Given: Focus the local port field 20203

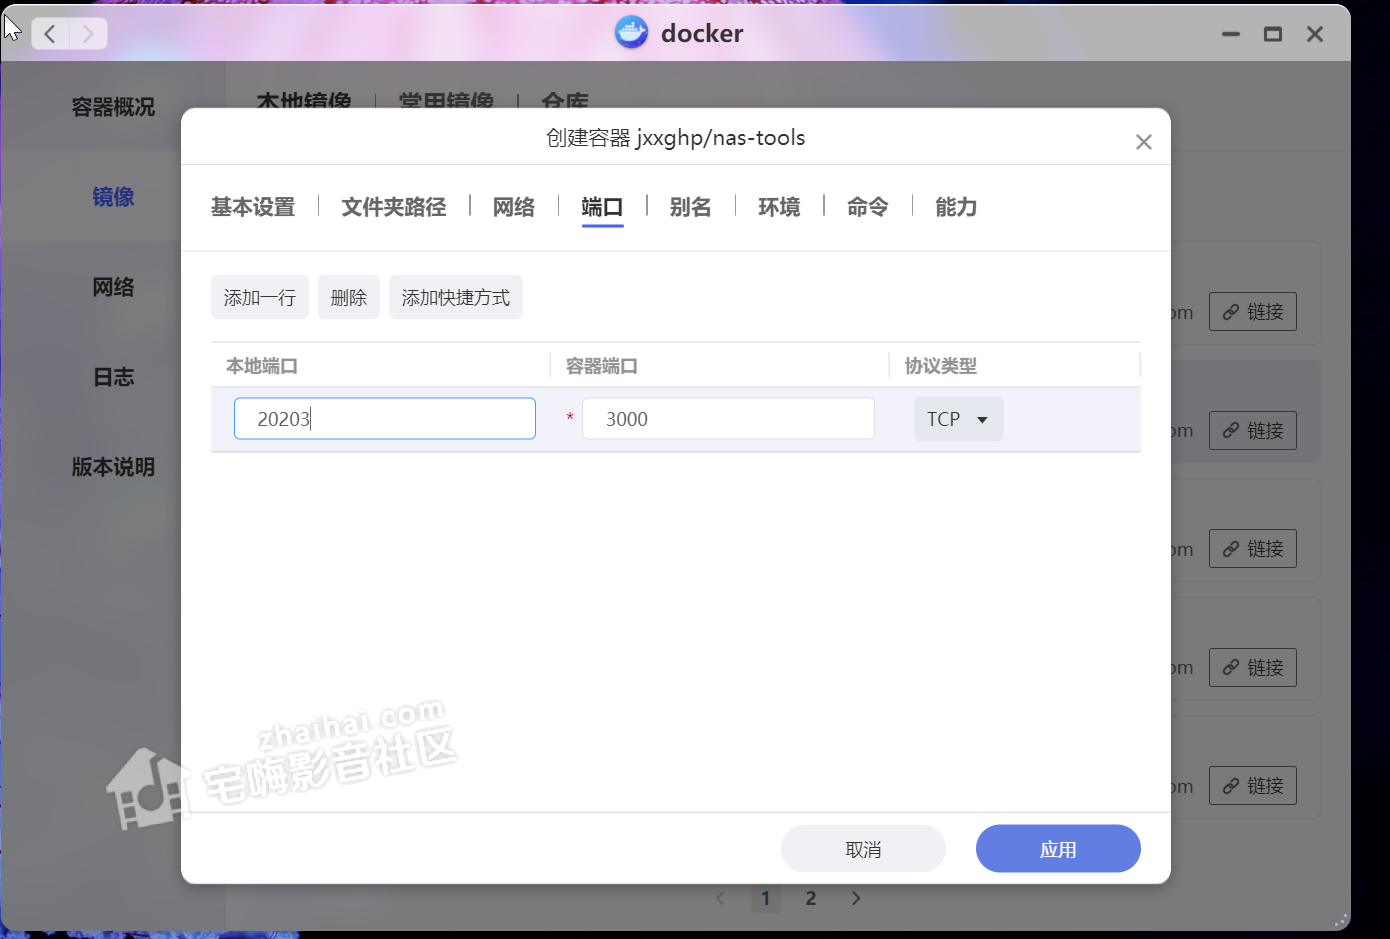Looking at the screenshot, I should [x=385, y=419].
